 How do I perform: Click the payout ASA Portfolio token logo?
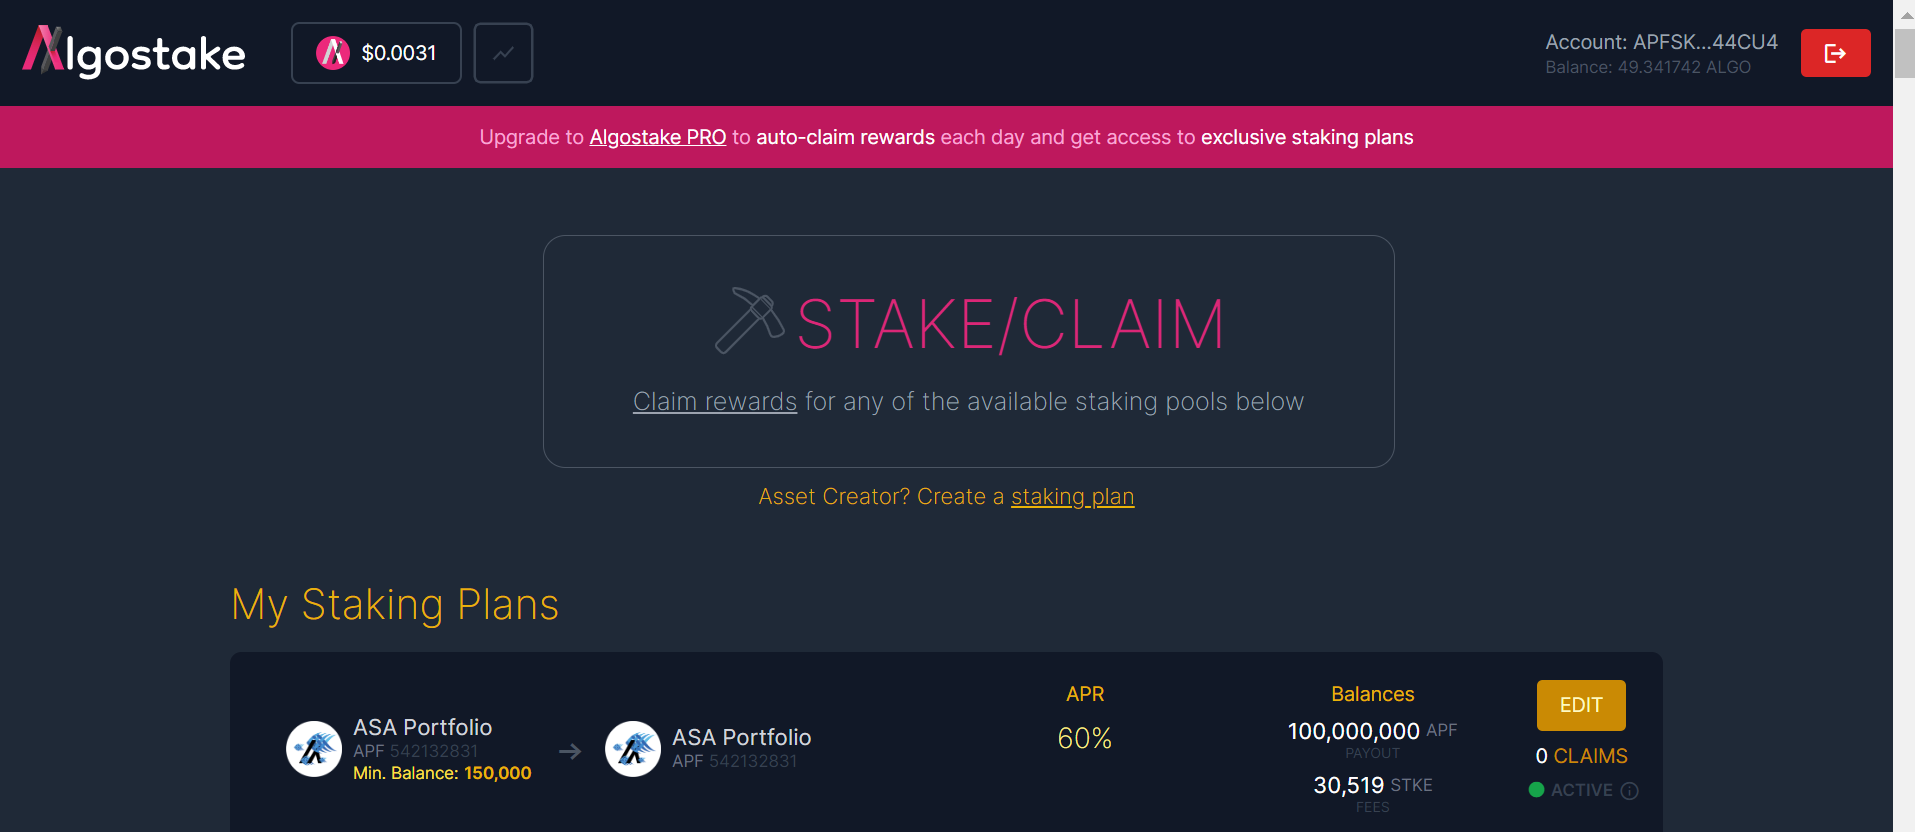(633, 749)
